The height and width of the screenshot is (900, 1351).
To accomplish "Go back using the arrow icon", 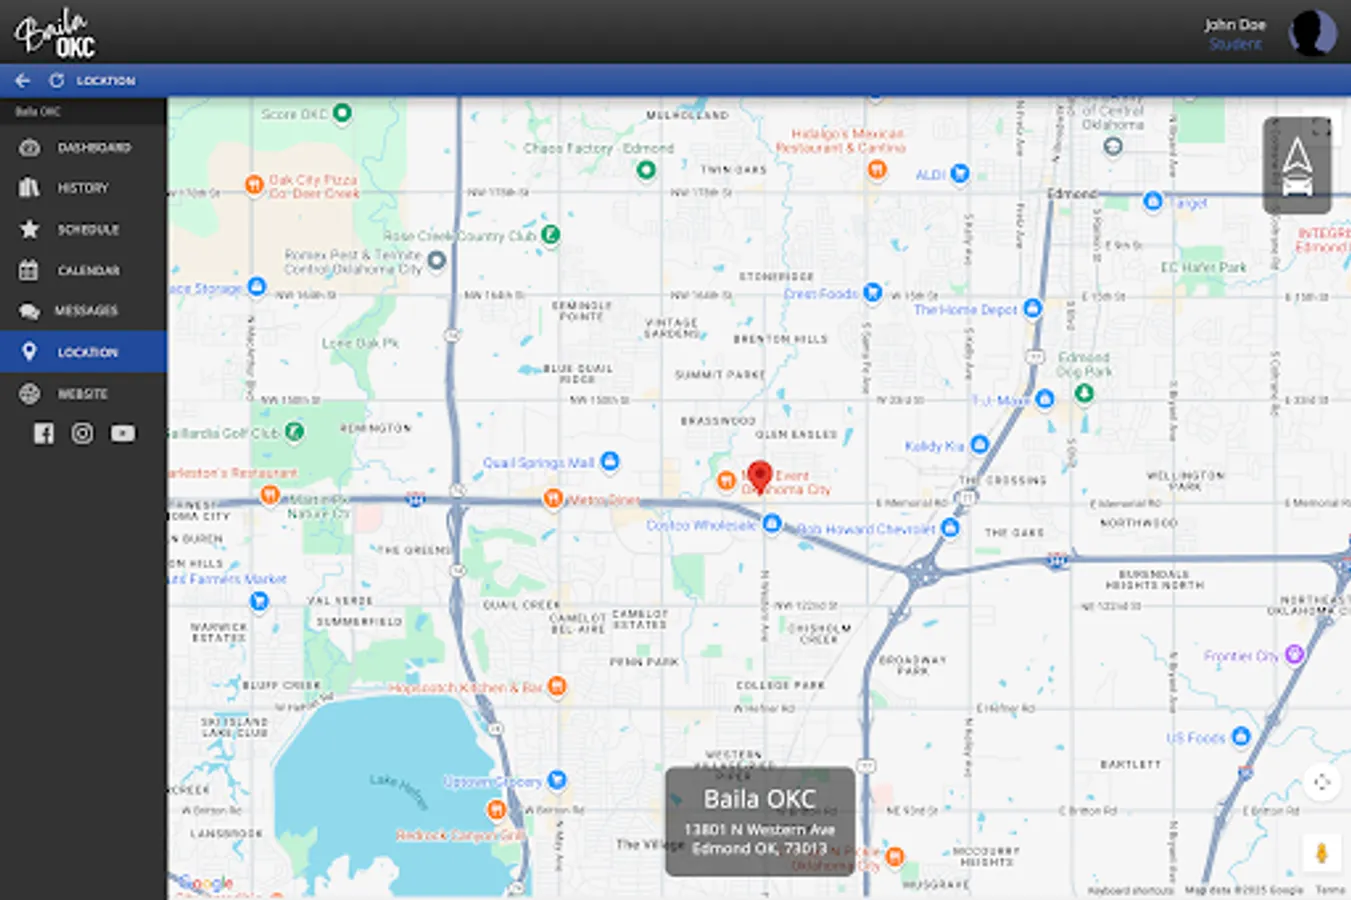I will [23, 80].
